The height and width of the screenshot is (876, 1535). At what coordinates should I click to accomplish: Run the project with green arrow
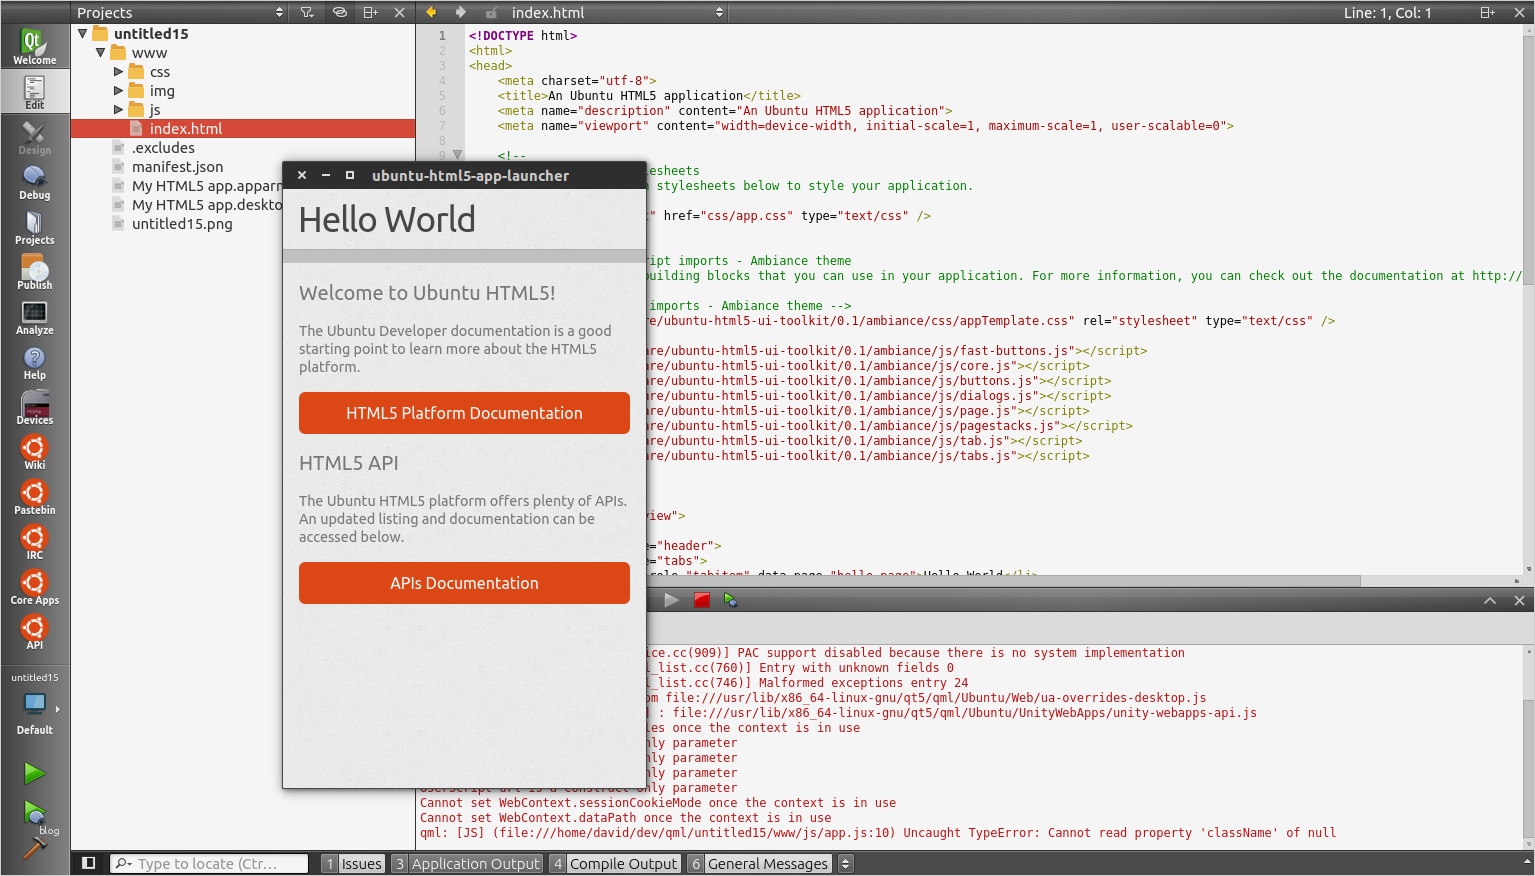point(34,773)
